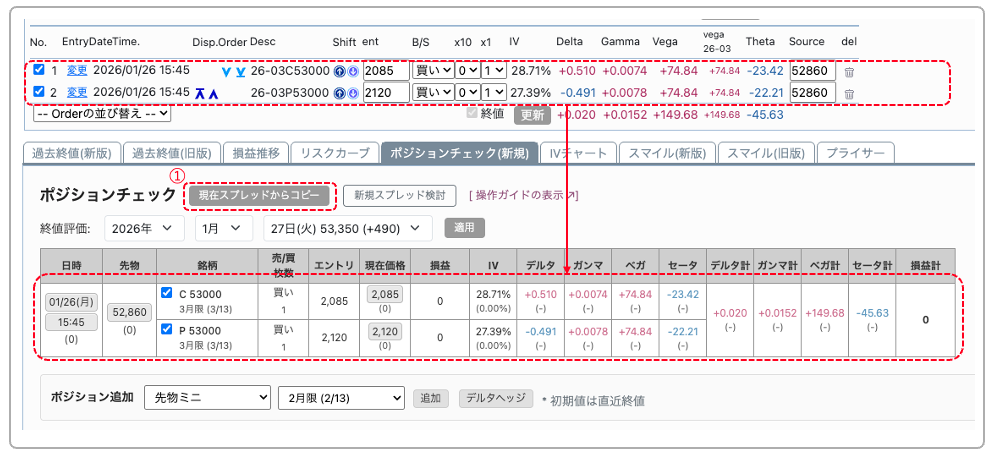This screenshot has height=456, width=992.
Task: Click the +149.68 ベガ計 total value
Action: 826,313
